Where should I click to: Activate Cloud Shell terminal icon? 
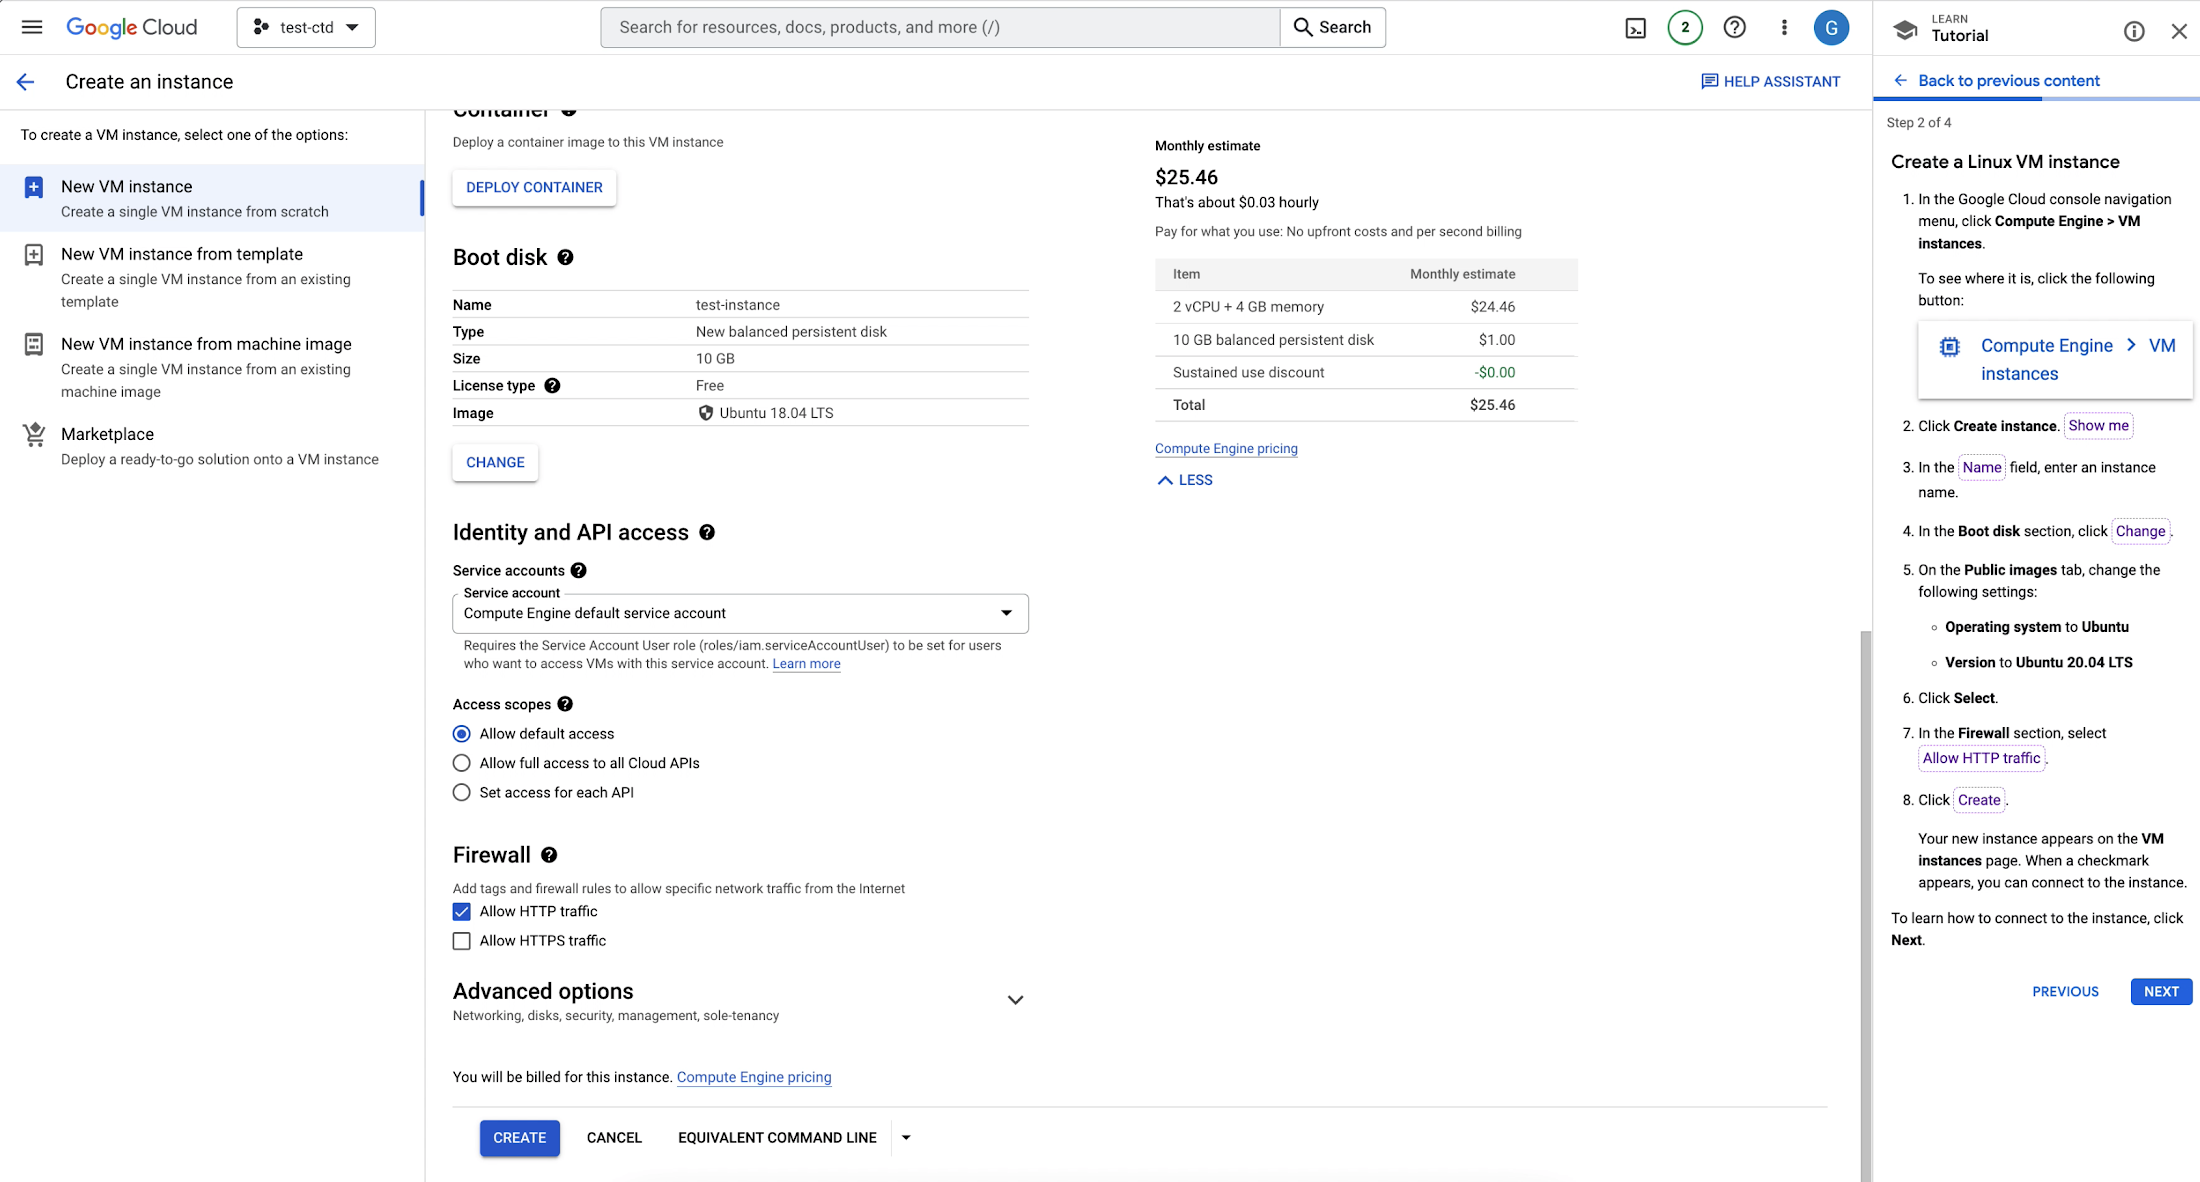[1635, 28]
